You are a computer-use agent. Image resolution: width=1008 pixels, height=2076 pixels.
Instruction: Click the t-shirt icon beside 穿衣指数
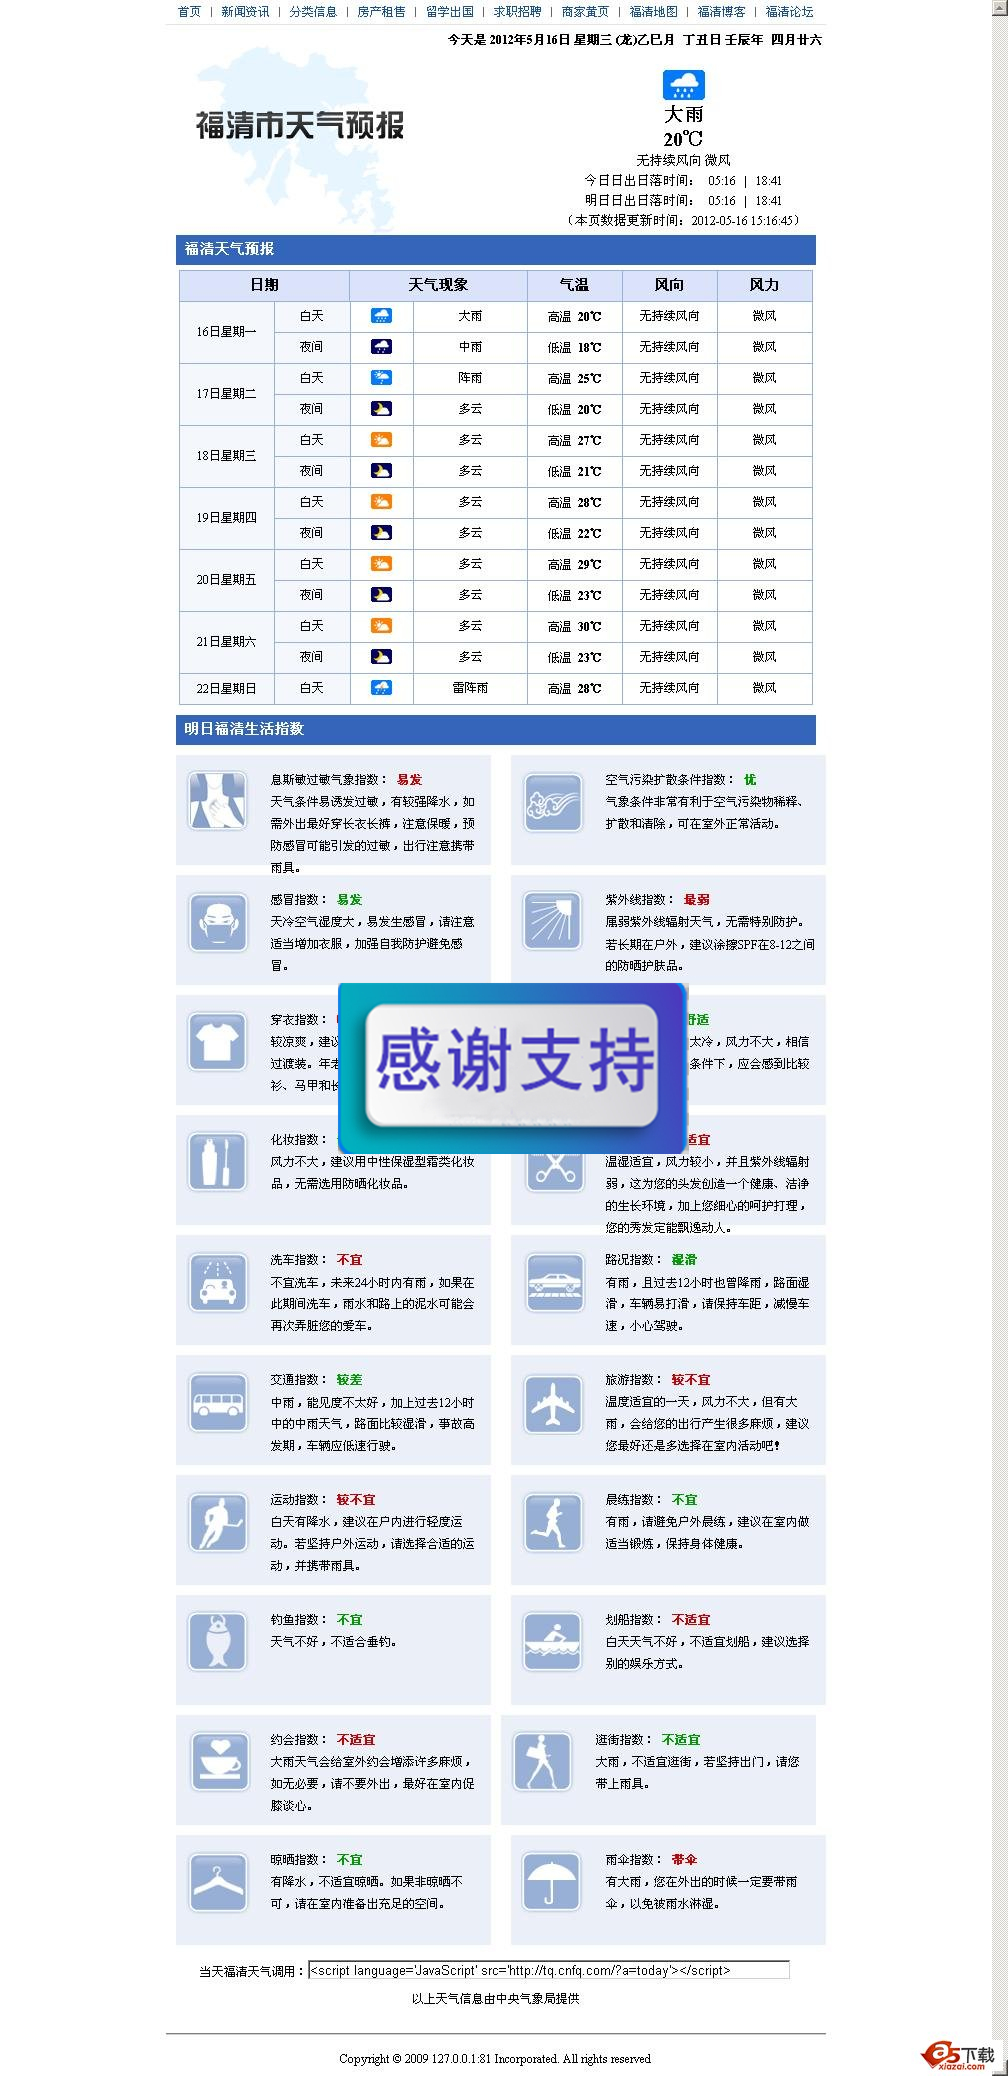pyautogui.click(x=217, y=1042)
